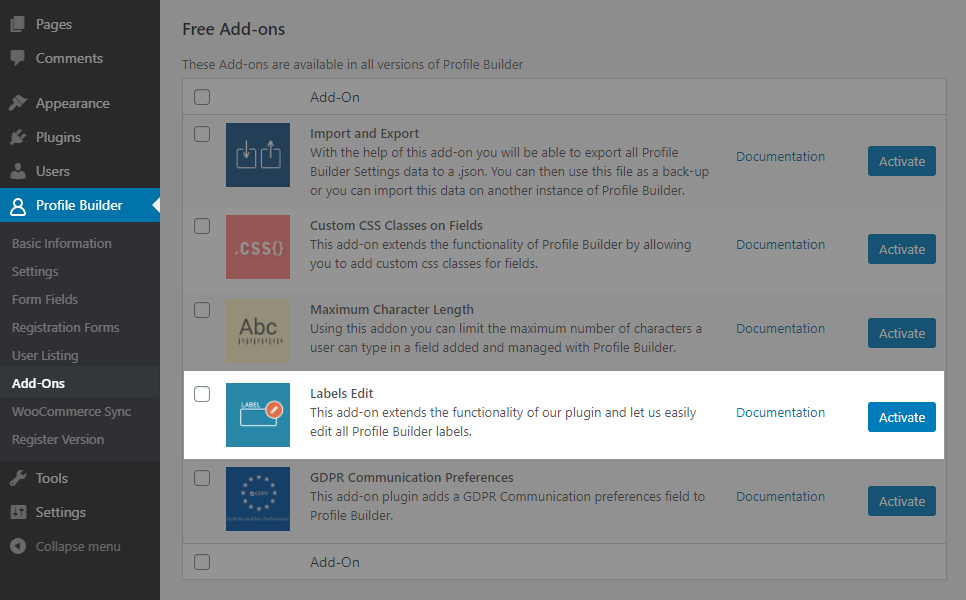This screenshot has width=966, height=600.
Task: Open the Profile Builder menu
Action: point(80,205)
